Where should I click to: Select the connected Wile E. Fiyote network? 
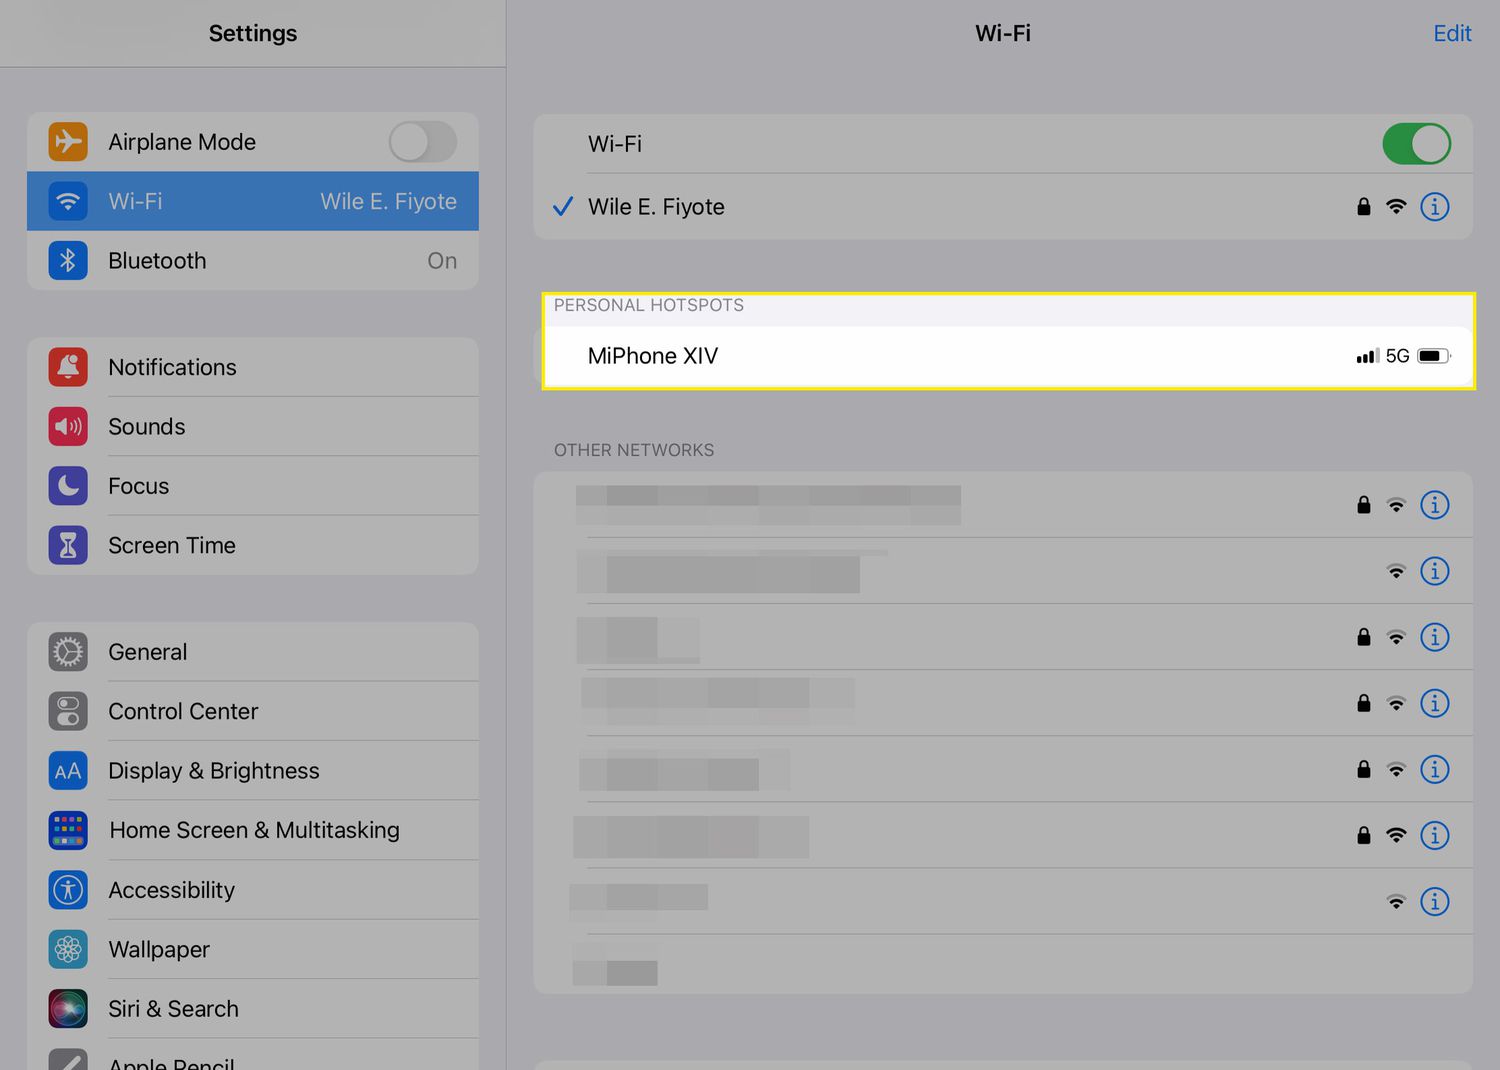coord(656,207)
